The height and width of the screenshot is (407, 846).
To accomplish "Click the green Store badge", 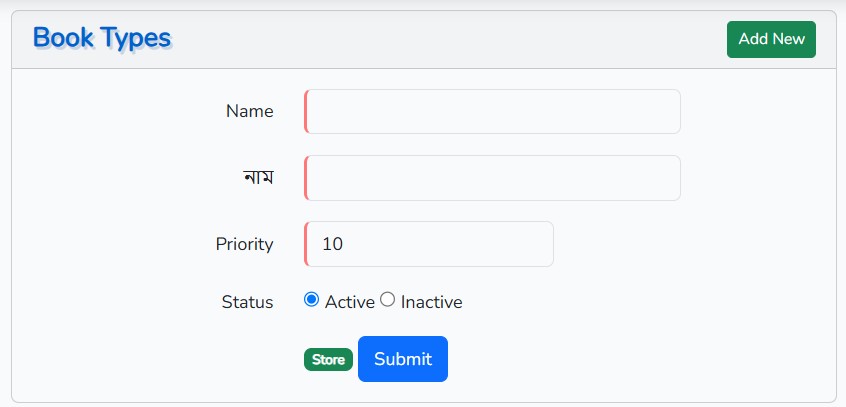I will pyautogui.click(x=328, y=359).
